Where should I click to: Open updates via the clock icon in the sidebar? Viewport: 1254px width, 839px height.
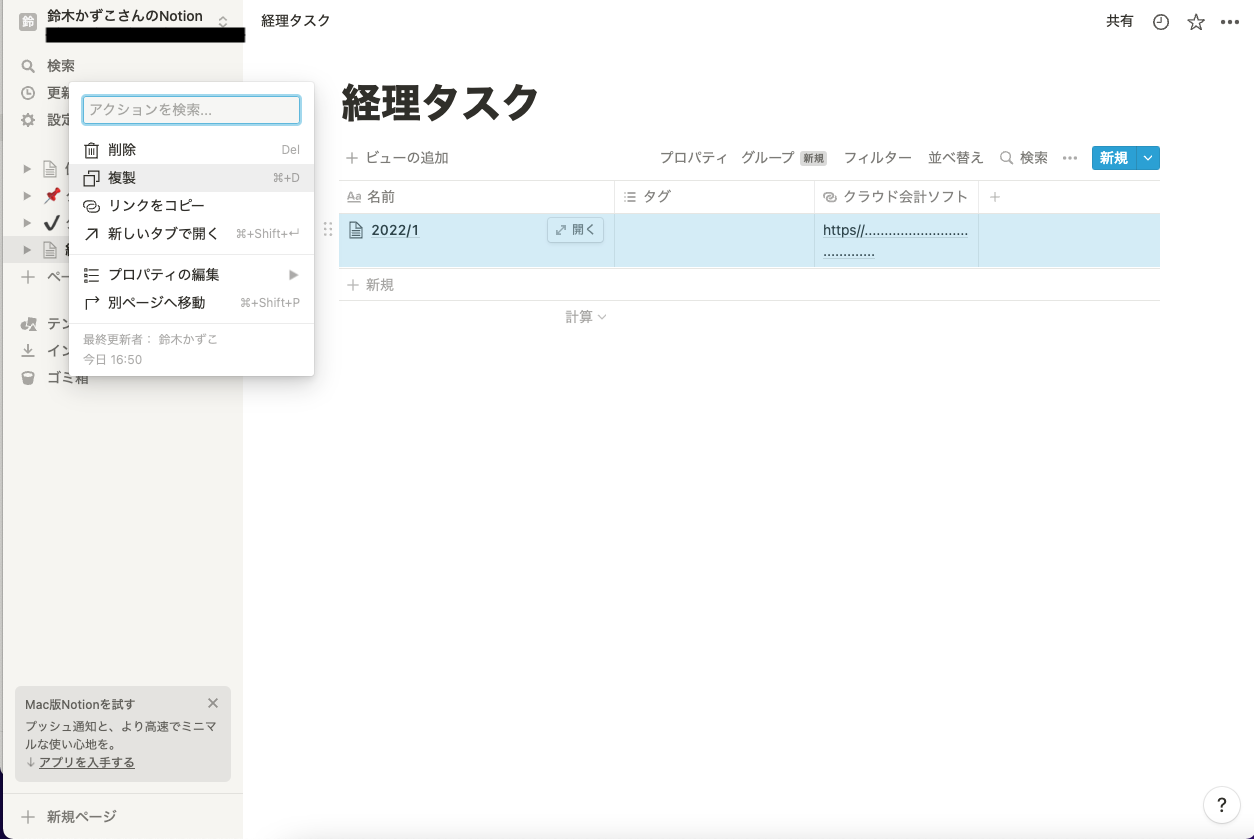click(x=28, y=93)
